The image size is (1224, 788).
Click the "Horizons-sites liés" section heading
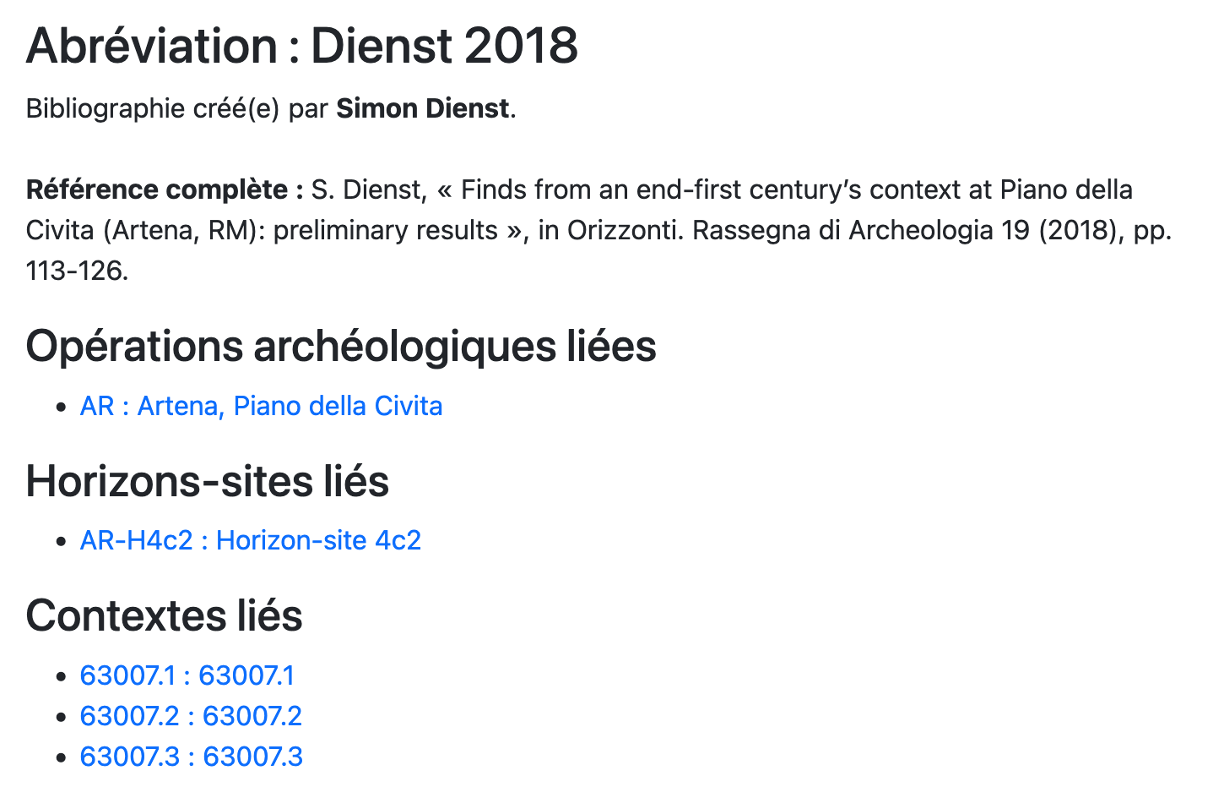point(207,481)
